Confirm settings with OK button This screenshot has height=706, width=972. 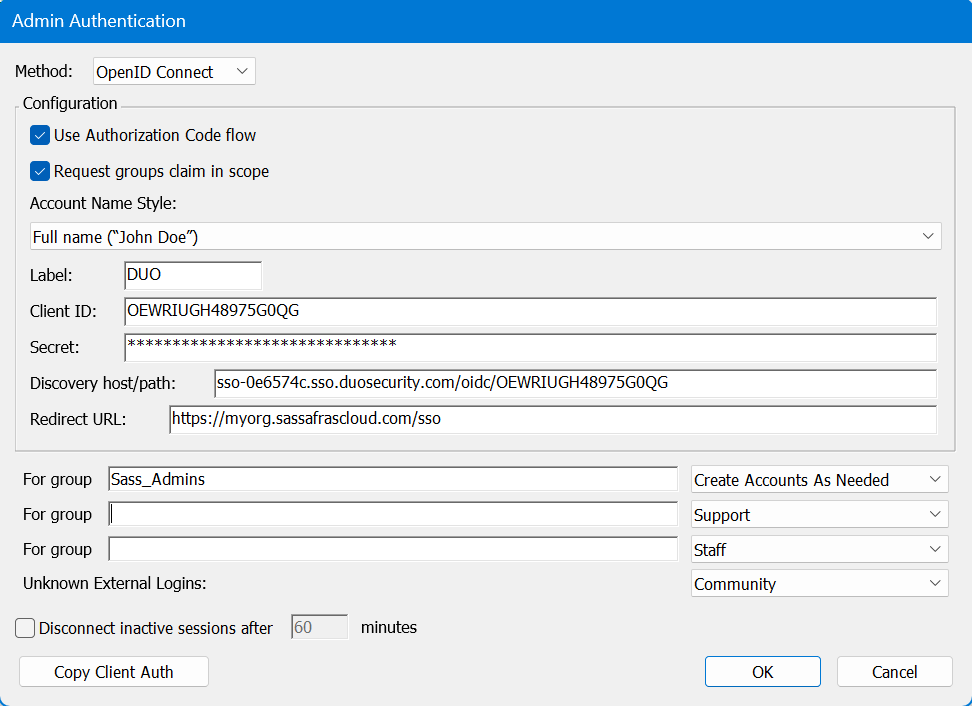(x=762, y=672)
